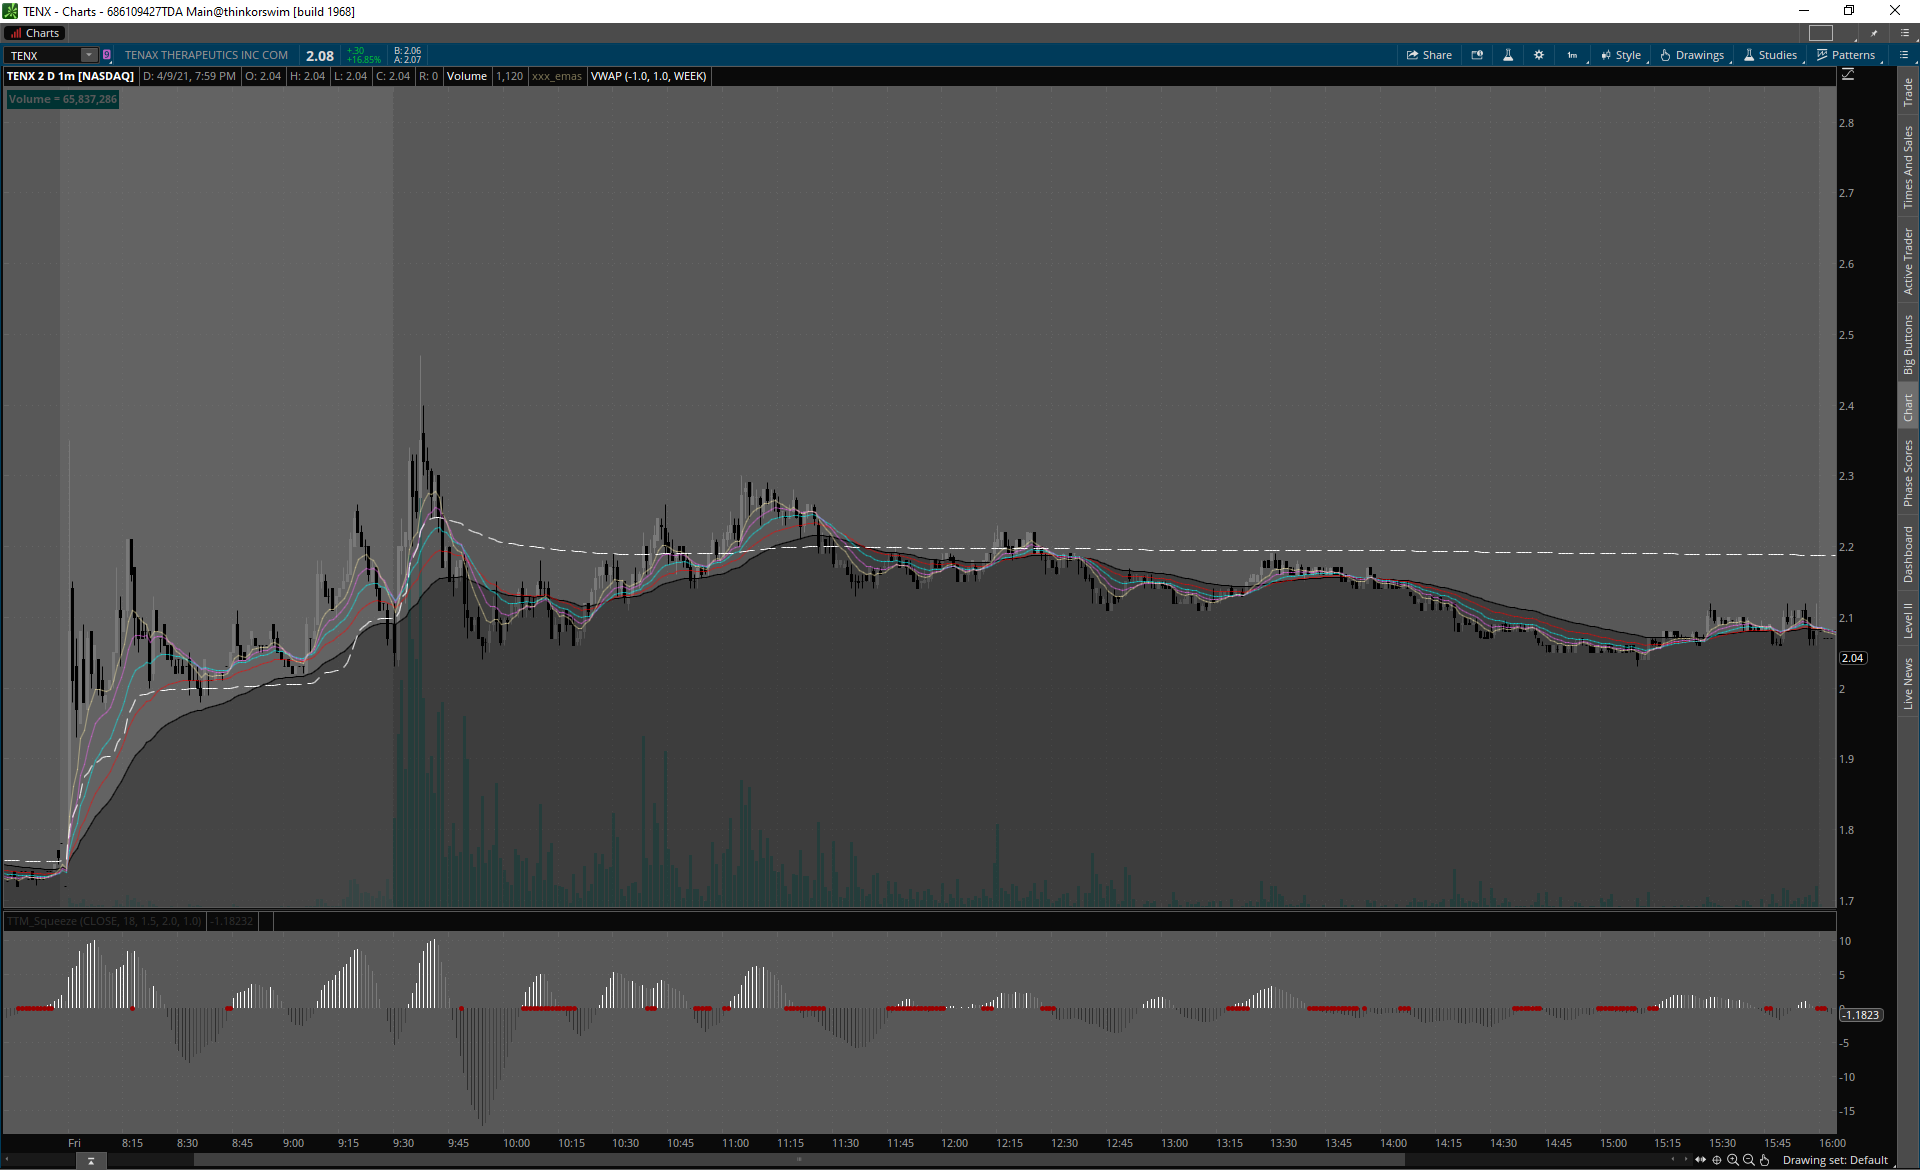Switch to the Active Trader side tab
The width and height of the screenshot is (1920, 1170).
tap(1908, 261)
